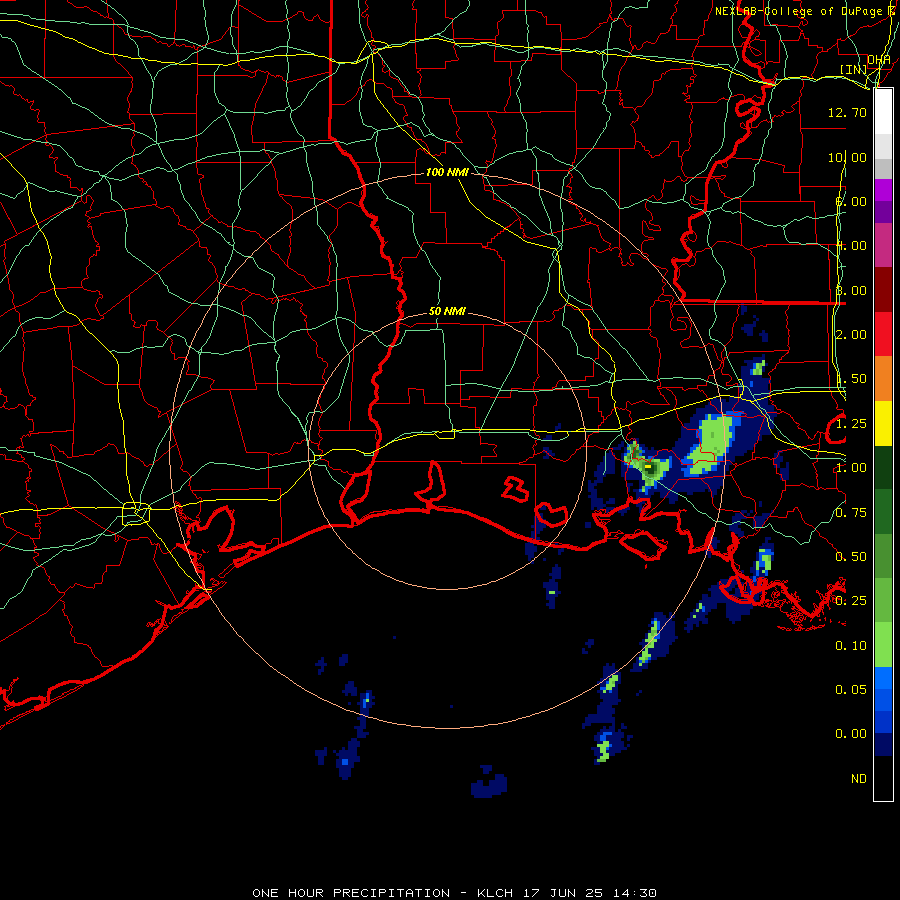Click the ND legend label
Viewport: 900px width, 900px height.
click(x=859, y=779)
